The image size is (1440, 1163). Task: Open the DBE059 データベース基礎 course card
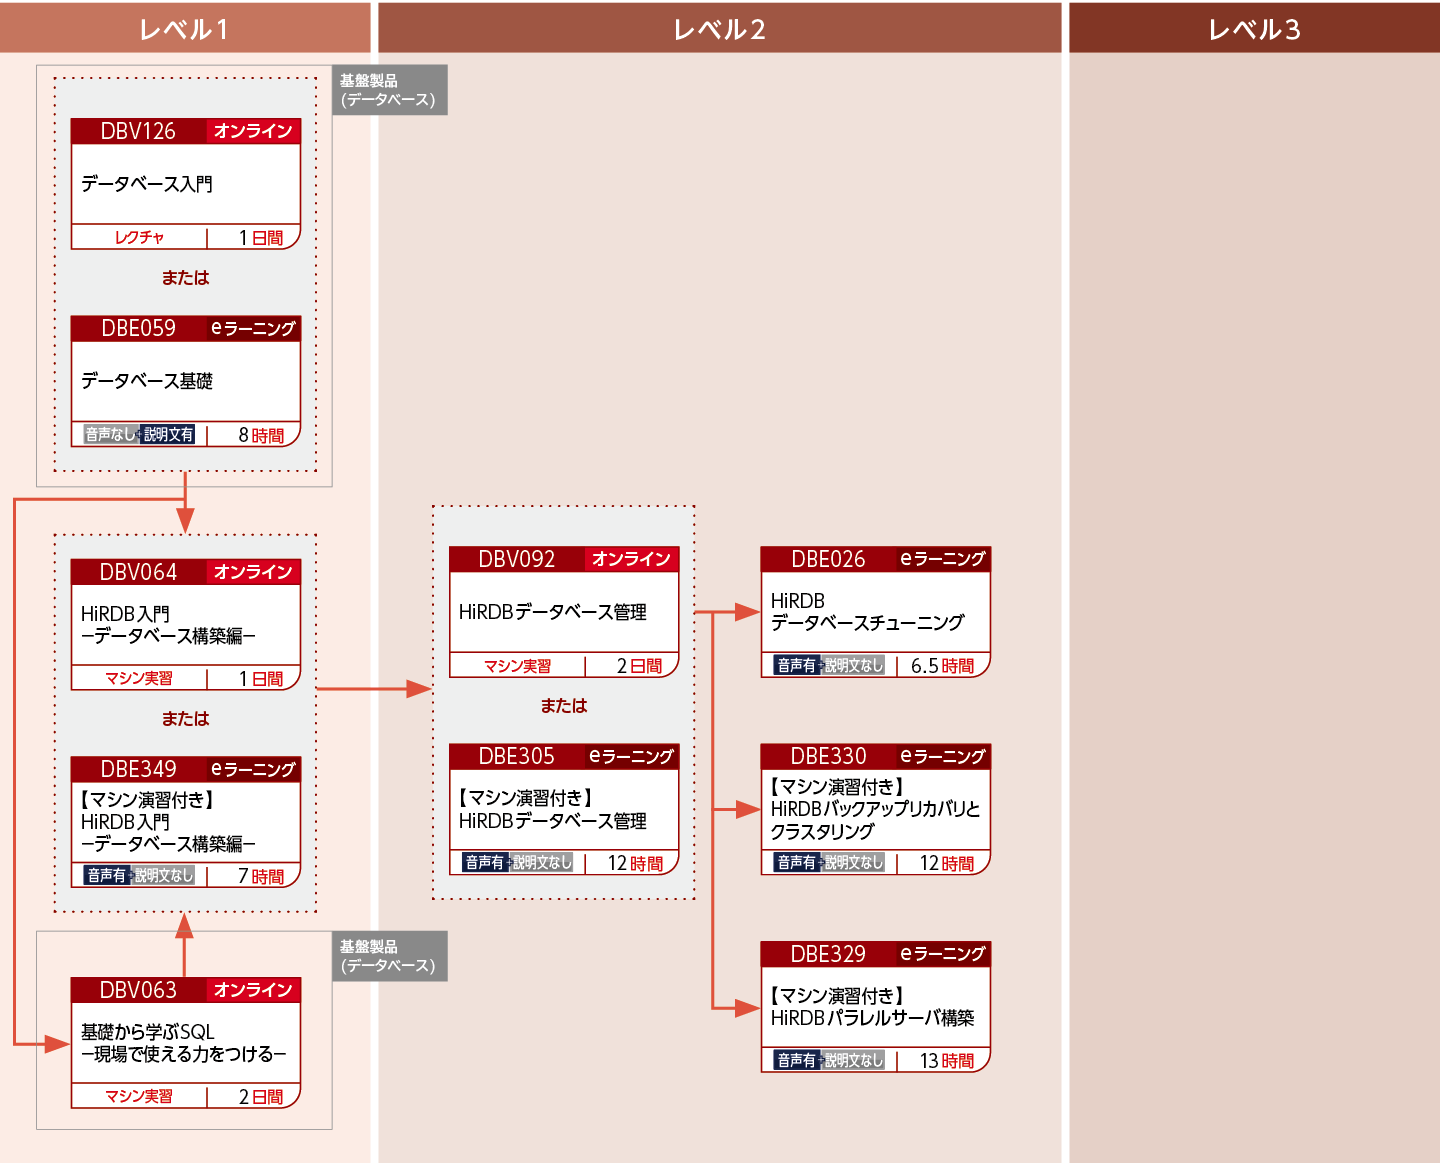pyautogui.click(x=186, y=381)
